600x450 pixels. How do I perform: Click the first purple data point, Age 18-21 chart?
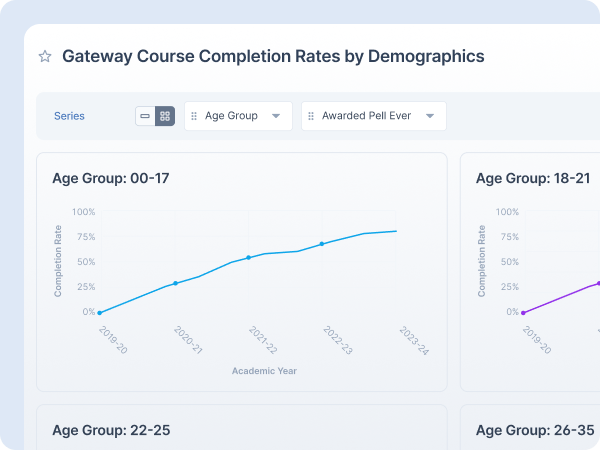pos(523,313)
